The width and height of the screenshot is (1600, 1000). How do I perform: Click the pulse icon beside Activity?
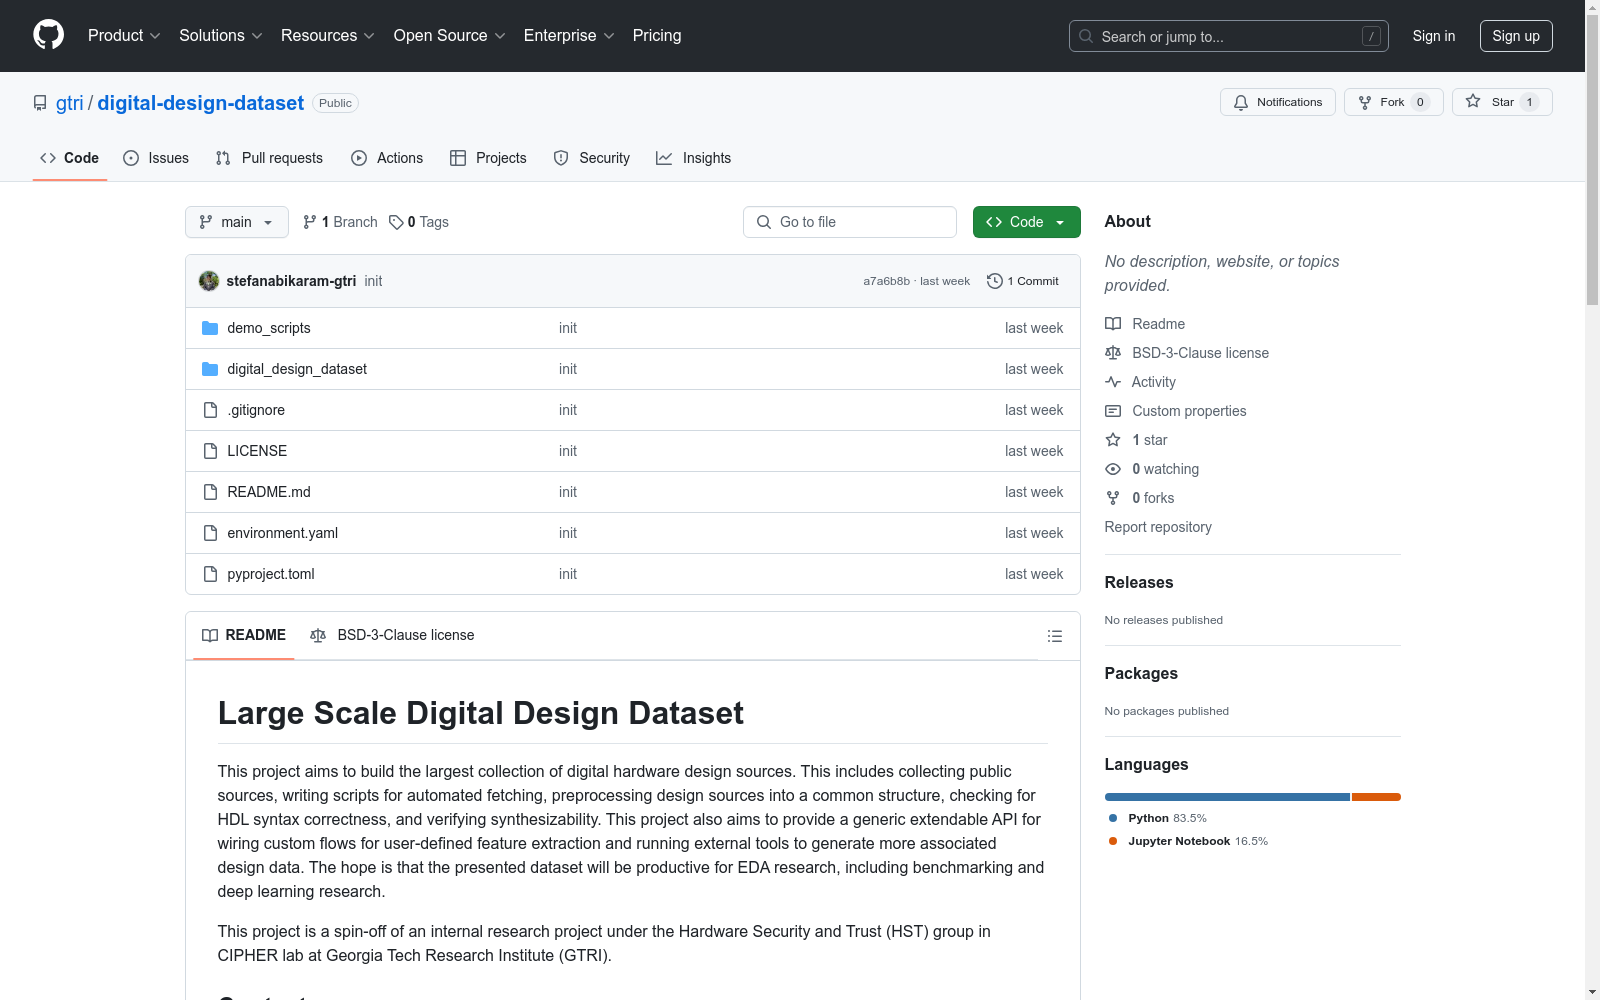tap(1113, 382)
